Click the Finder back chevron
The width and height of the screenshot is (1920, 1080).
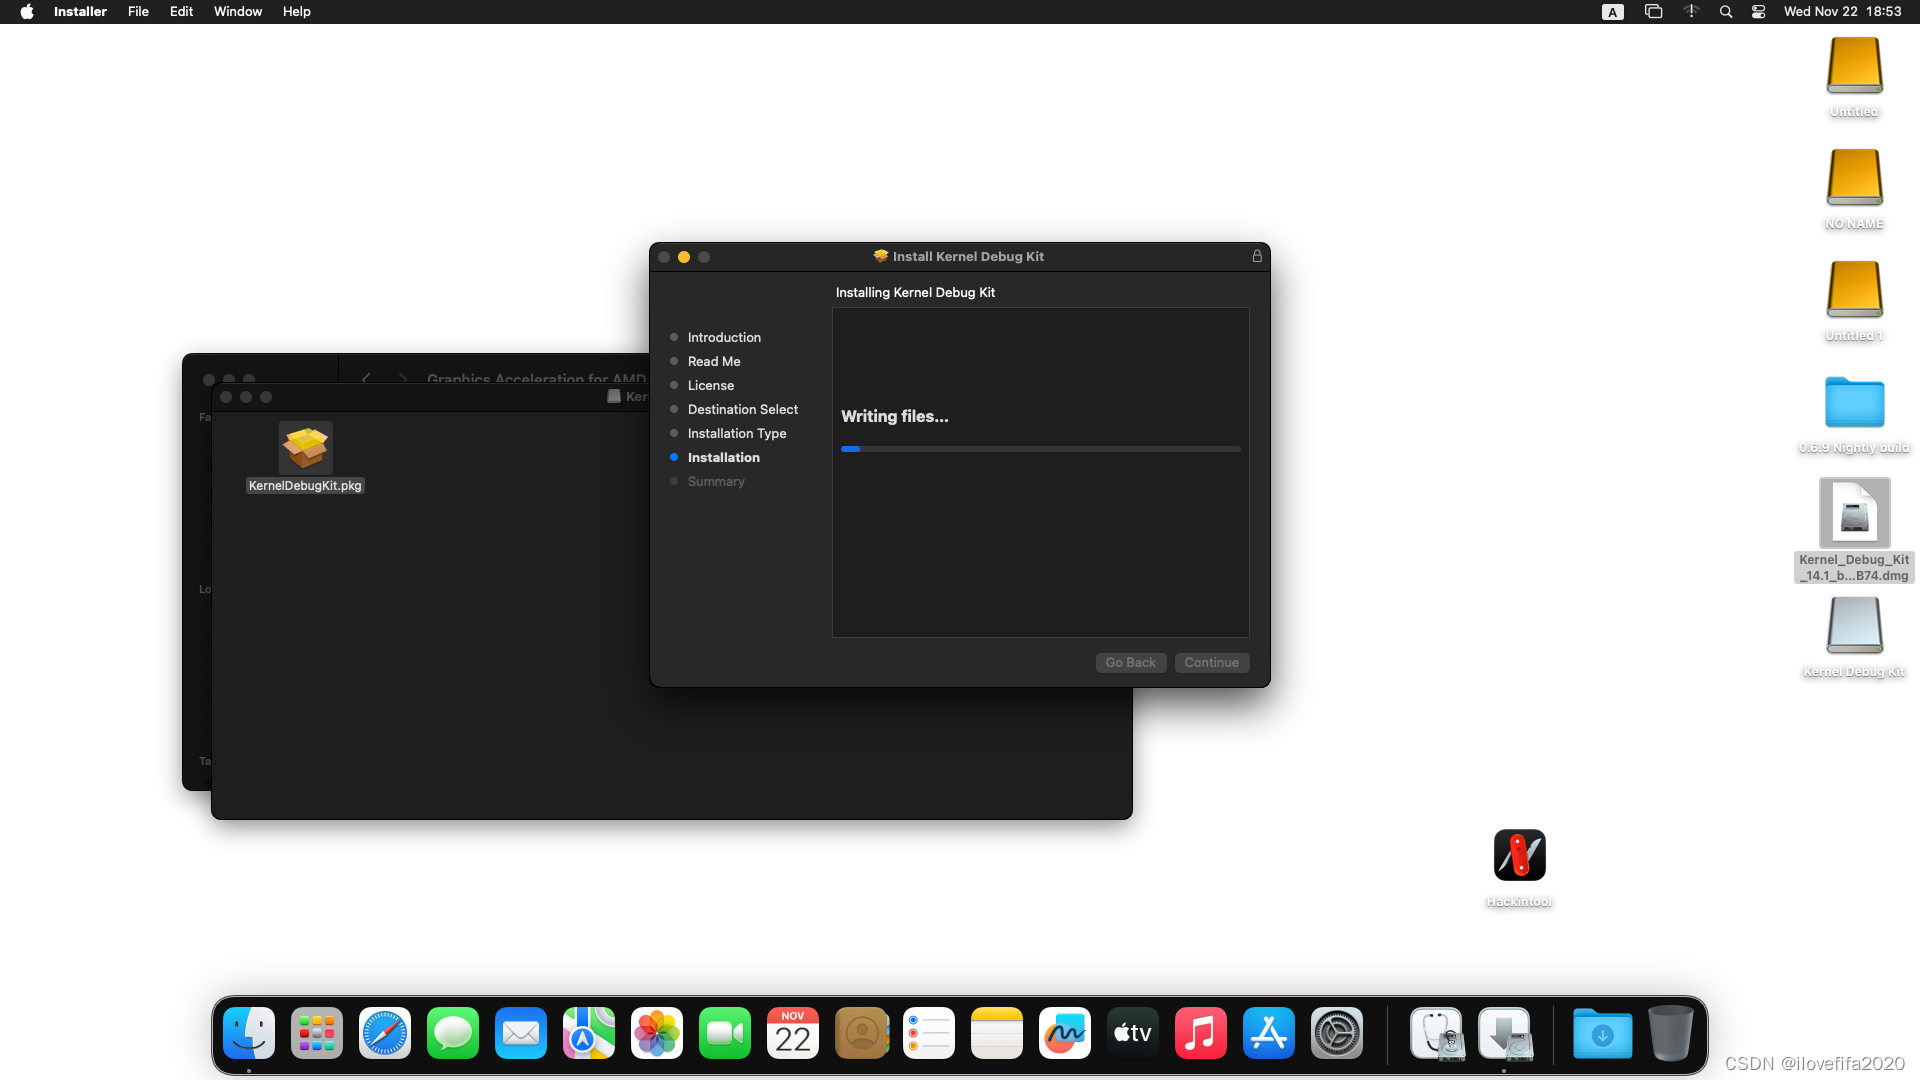point(366,378)
